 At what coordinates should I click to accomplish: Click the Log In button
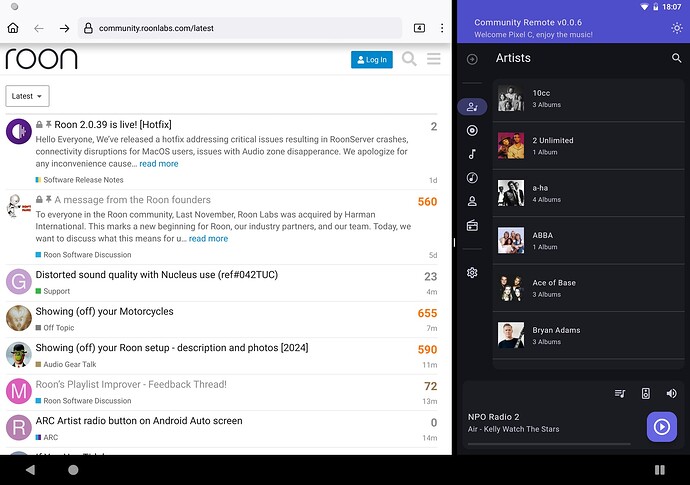(372, 59)
